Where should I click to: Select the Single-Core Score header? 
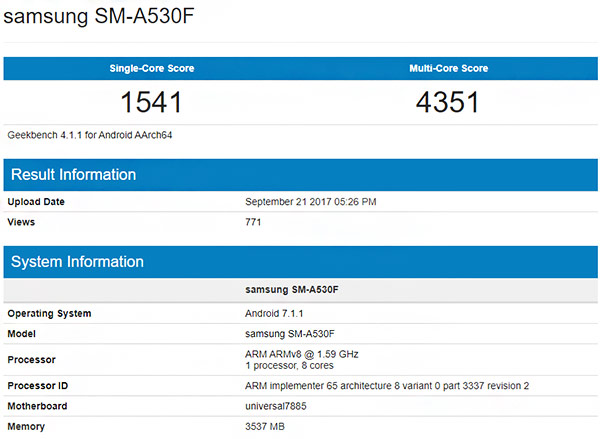tap(152, 69)
